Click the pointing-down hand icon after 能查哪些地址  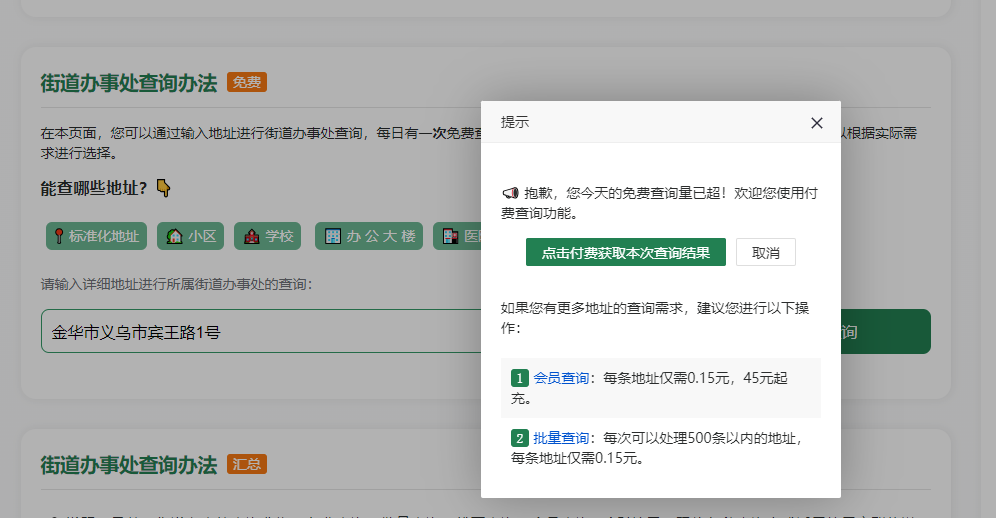[163, 188]
